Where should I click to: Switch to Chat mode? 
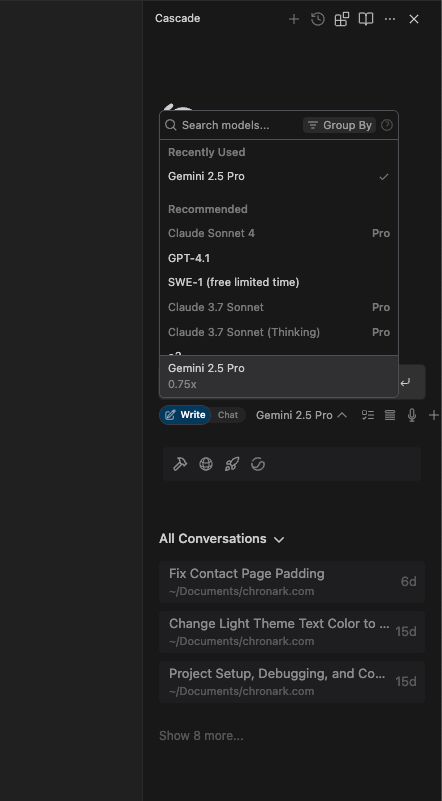click(x=228, y=415)
